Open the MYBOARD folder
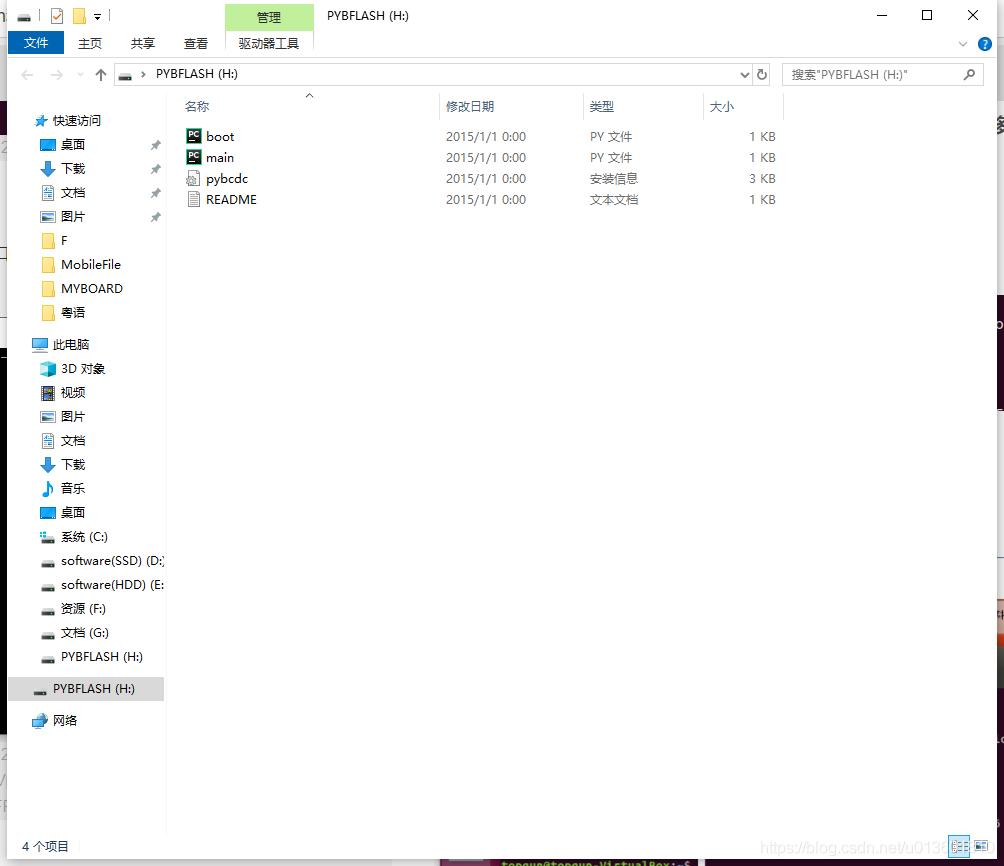1004x866 pixels. click(x=92, y=289)
